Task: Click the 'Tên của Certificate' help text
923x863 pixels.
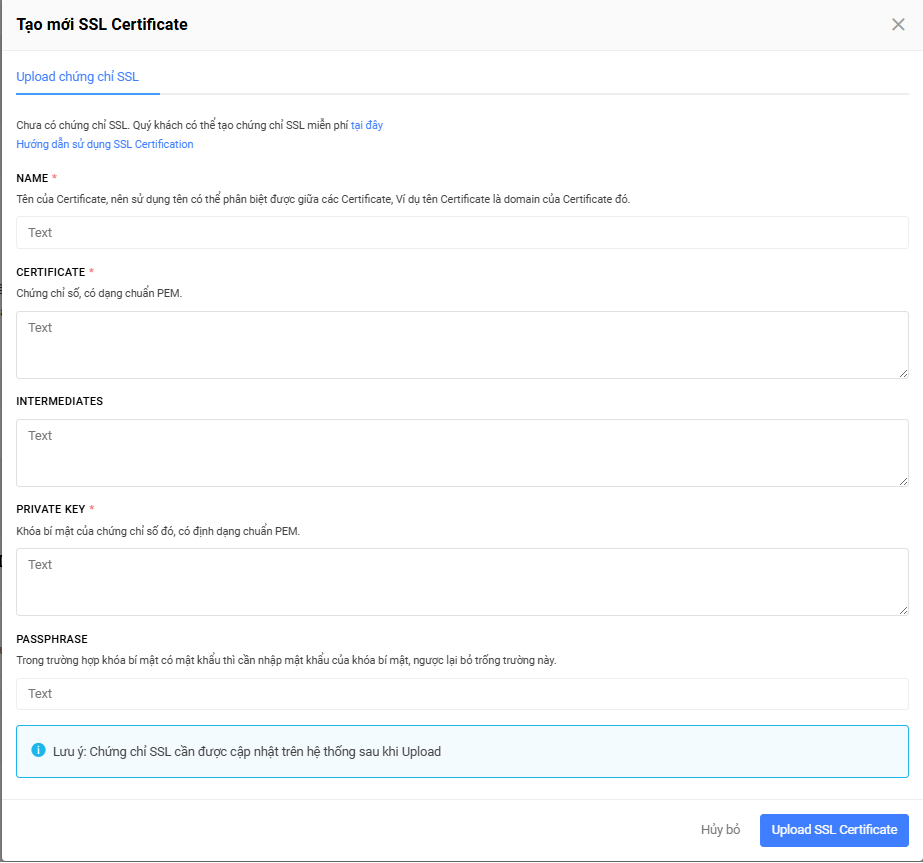Action: point(323,199)
